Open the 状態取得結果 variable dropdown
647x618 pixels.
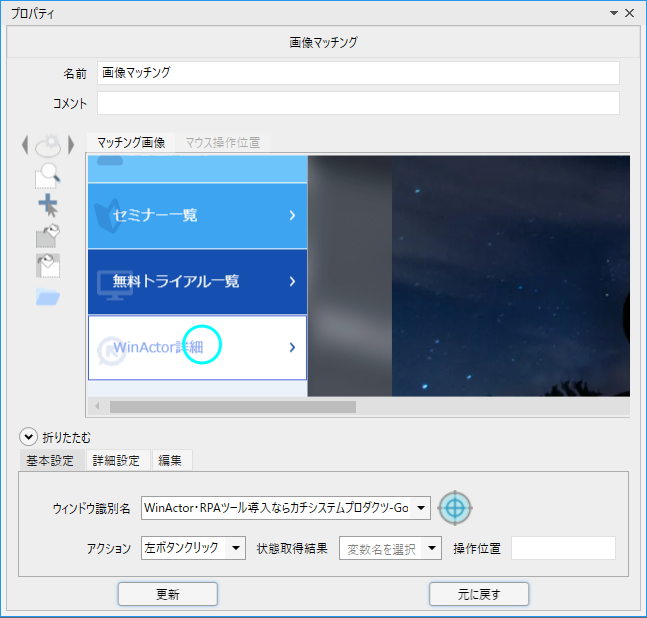[432, 548]
